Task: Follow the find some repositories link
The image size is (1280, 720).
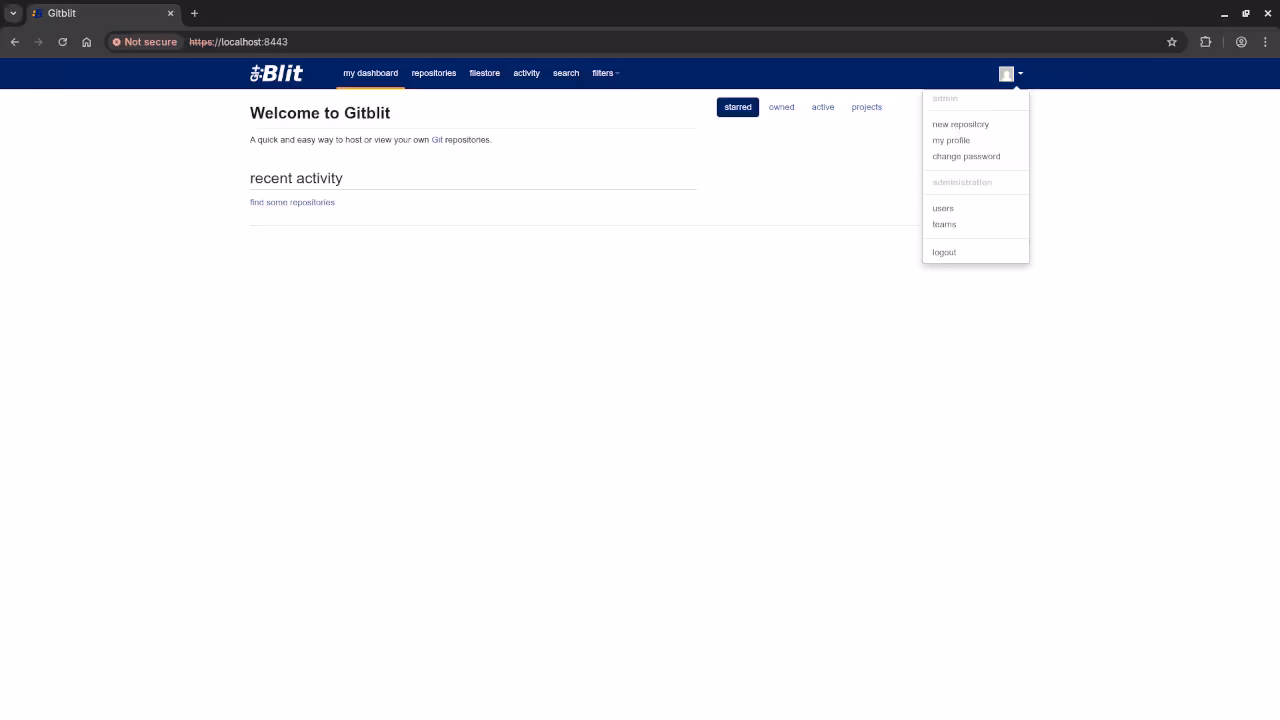Action: click(x=292, y=202)
